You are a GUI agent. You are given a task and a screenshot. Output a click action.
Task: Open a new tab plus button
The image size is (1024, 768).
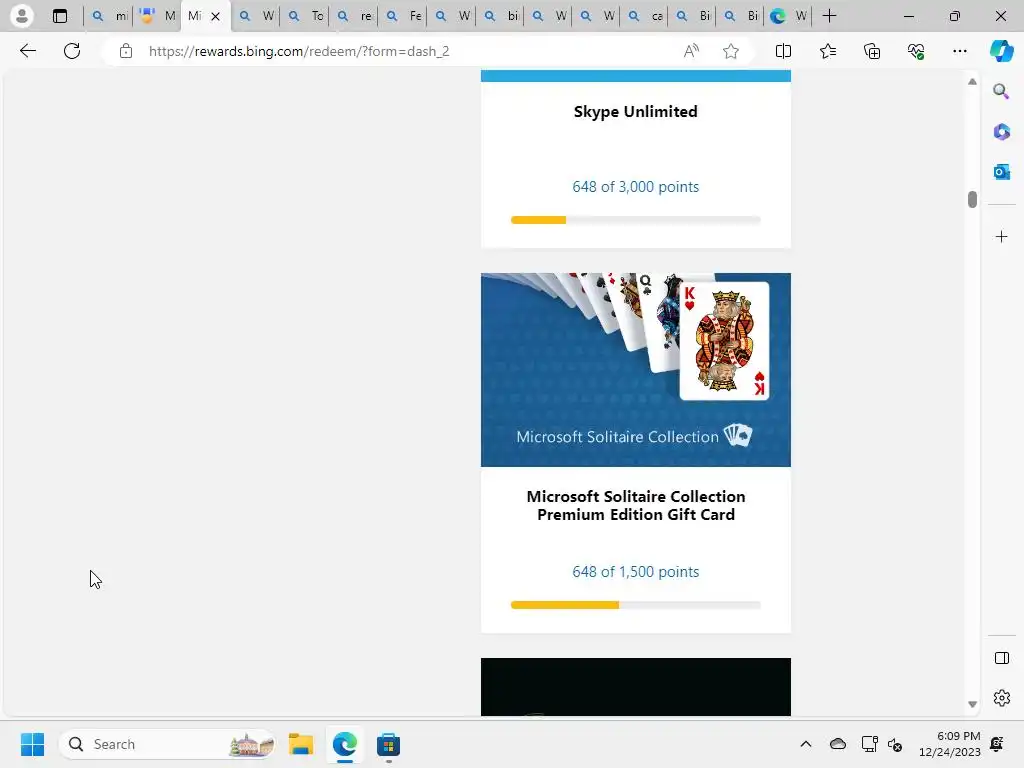point(829,16)
